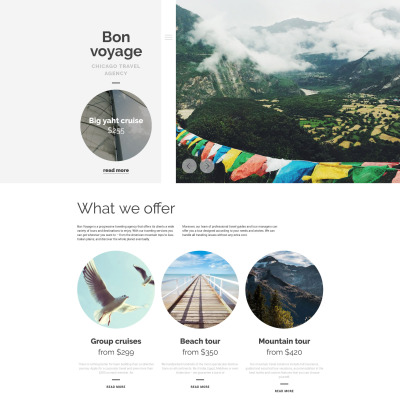Select the Group cruises heading
Screen dimensions: 400x400
coord(116,341)
